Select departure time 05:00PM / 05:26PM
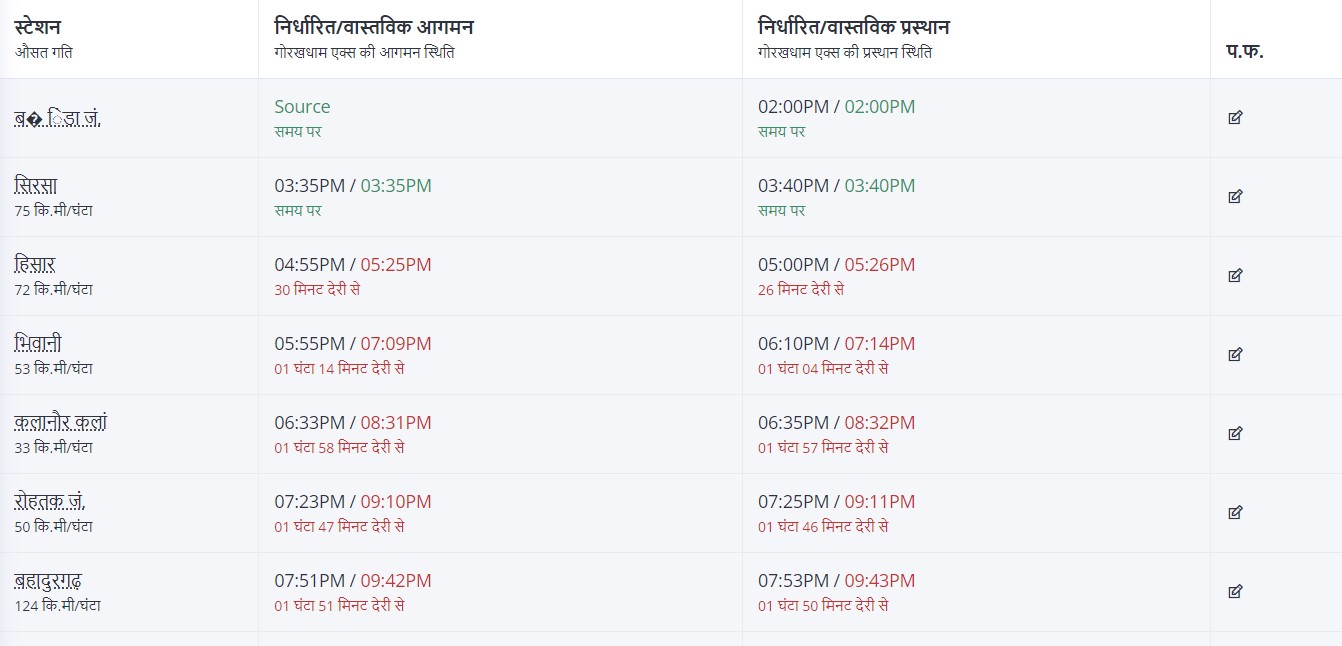Image resolution: width=1342 pixels, height=646 pixels. pos(836,265)
